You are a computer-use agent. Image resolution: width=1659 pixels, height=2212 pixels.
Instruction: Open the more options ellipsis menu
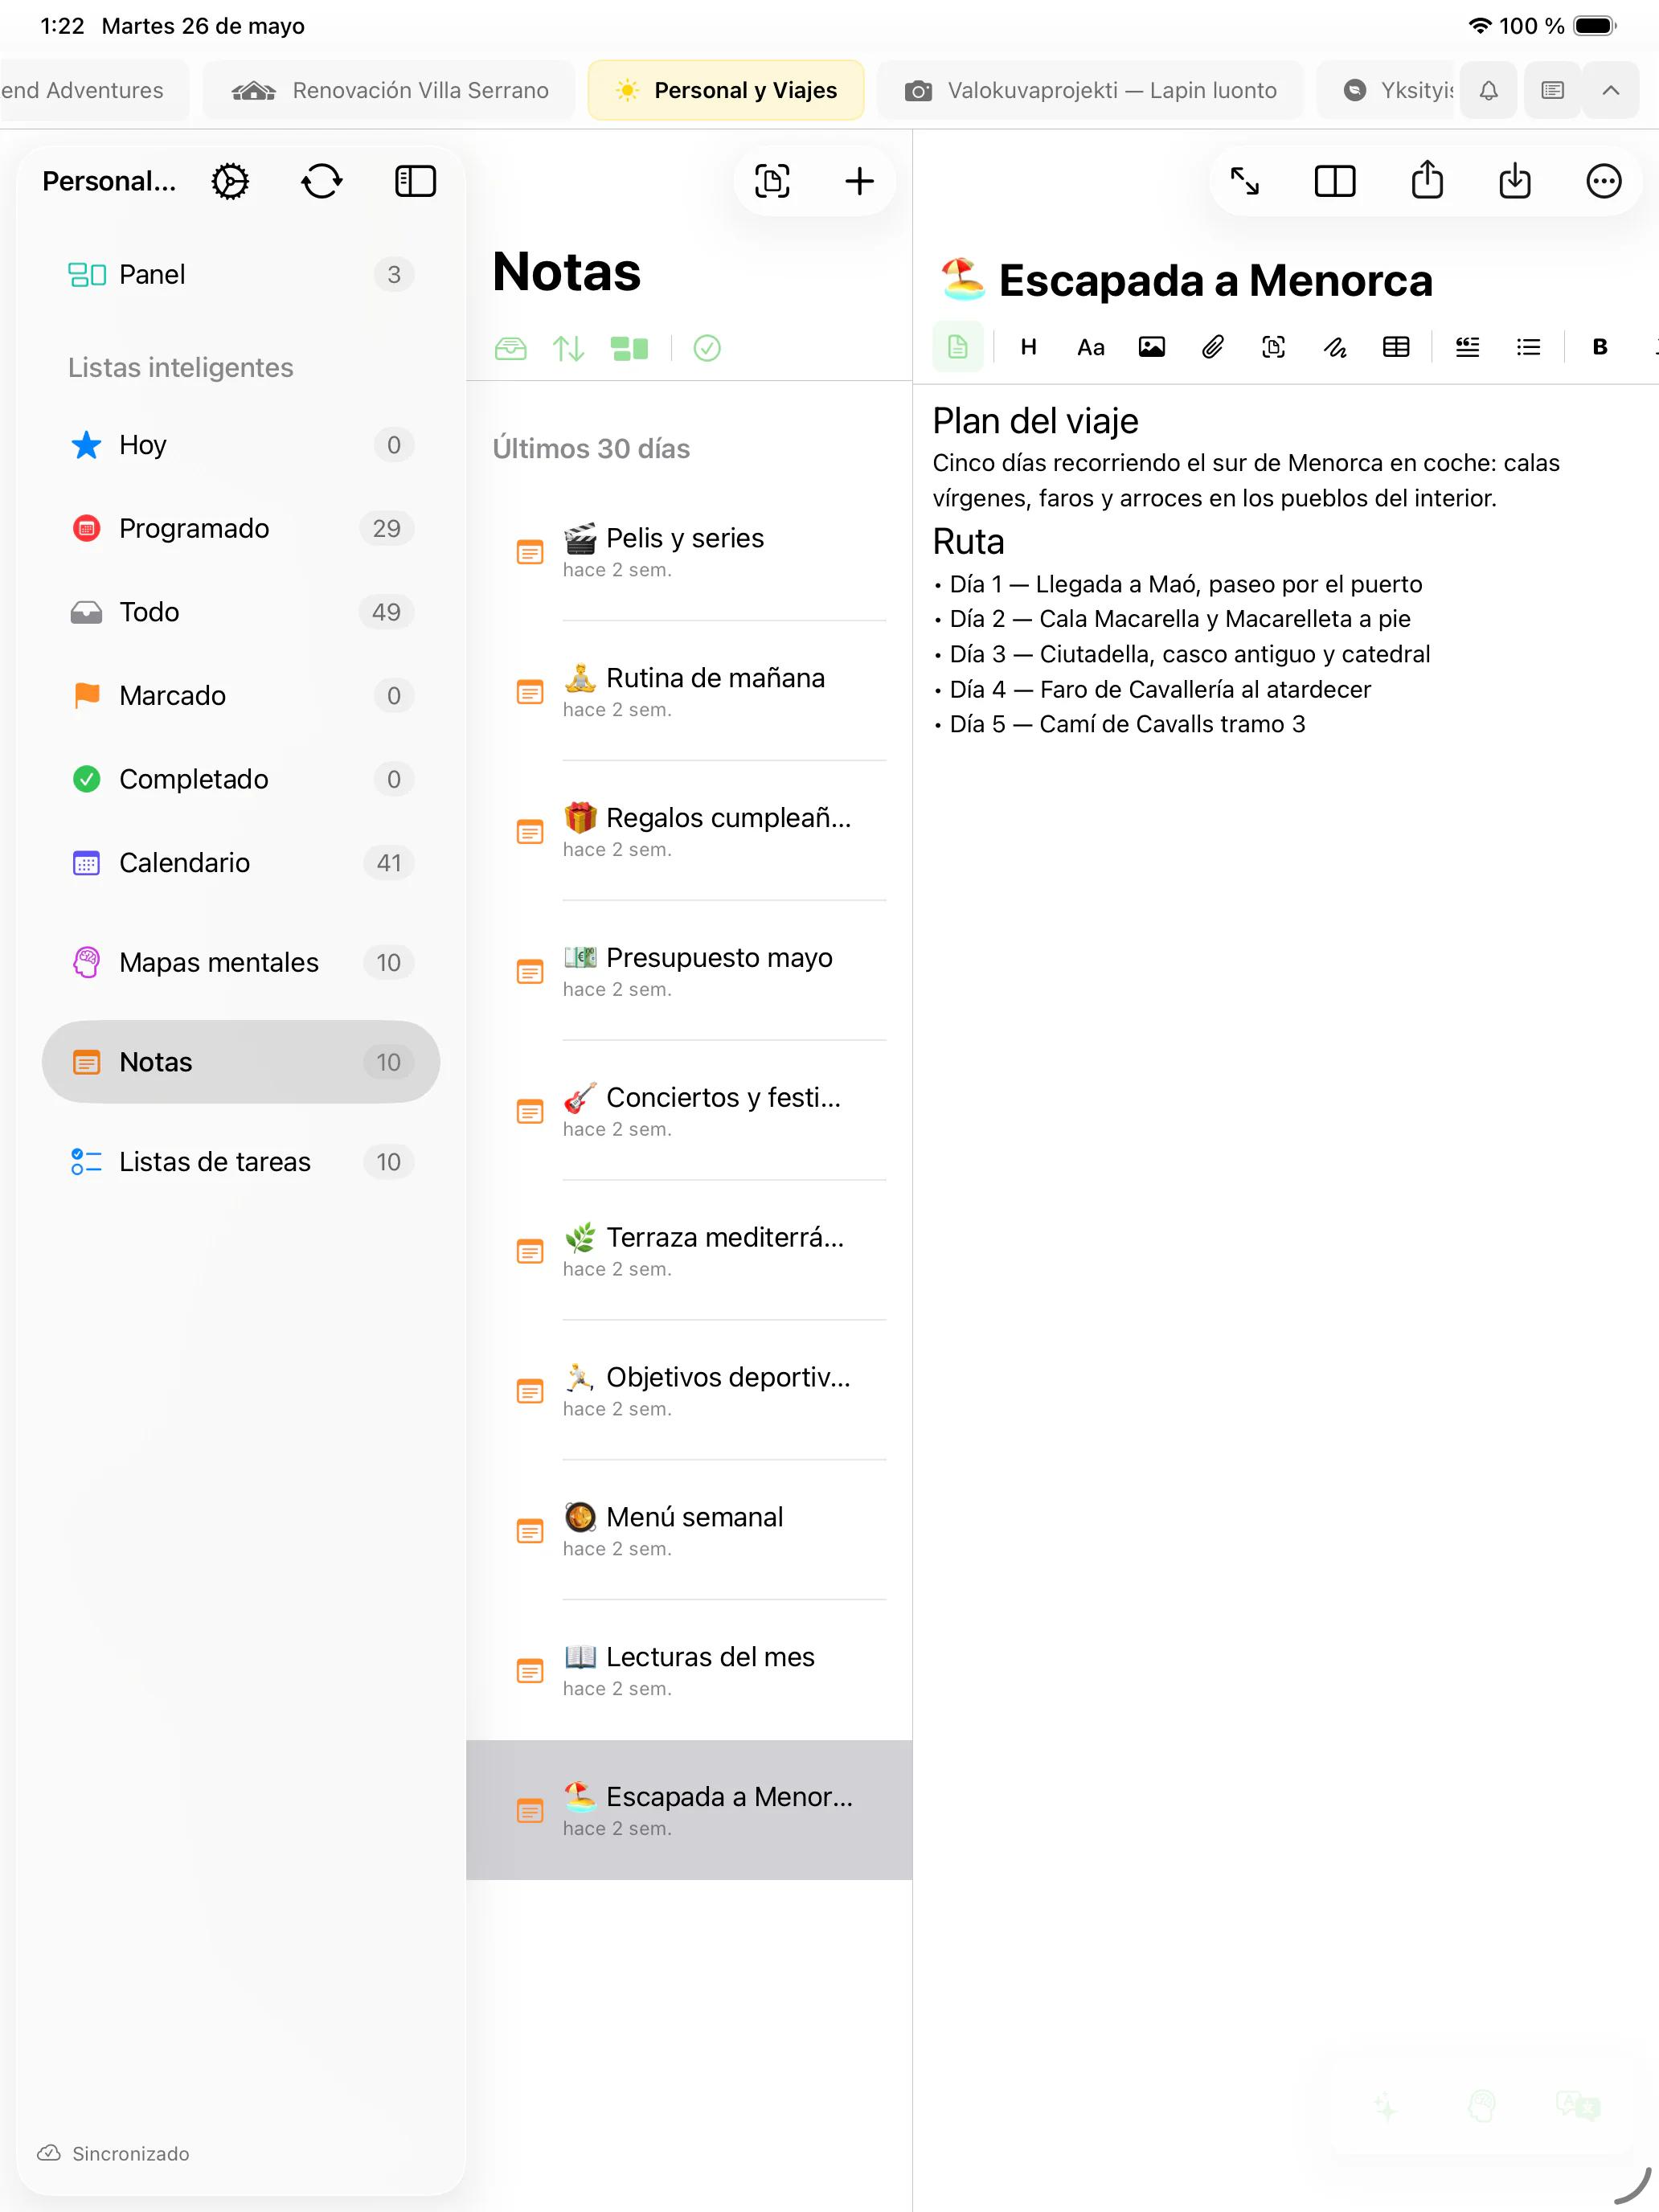click(x=1603, y=181)
